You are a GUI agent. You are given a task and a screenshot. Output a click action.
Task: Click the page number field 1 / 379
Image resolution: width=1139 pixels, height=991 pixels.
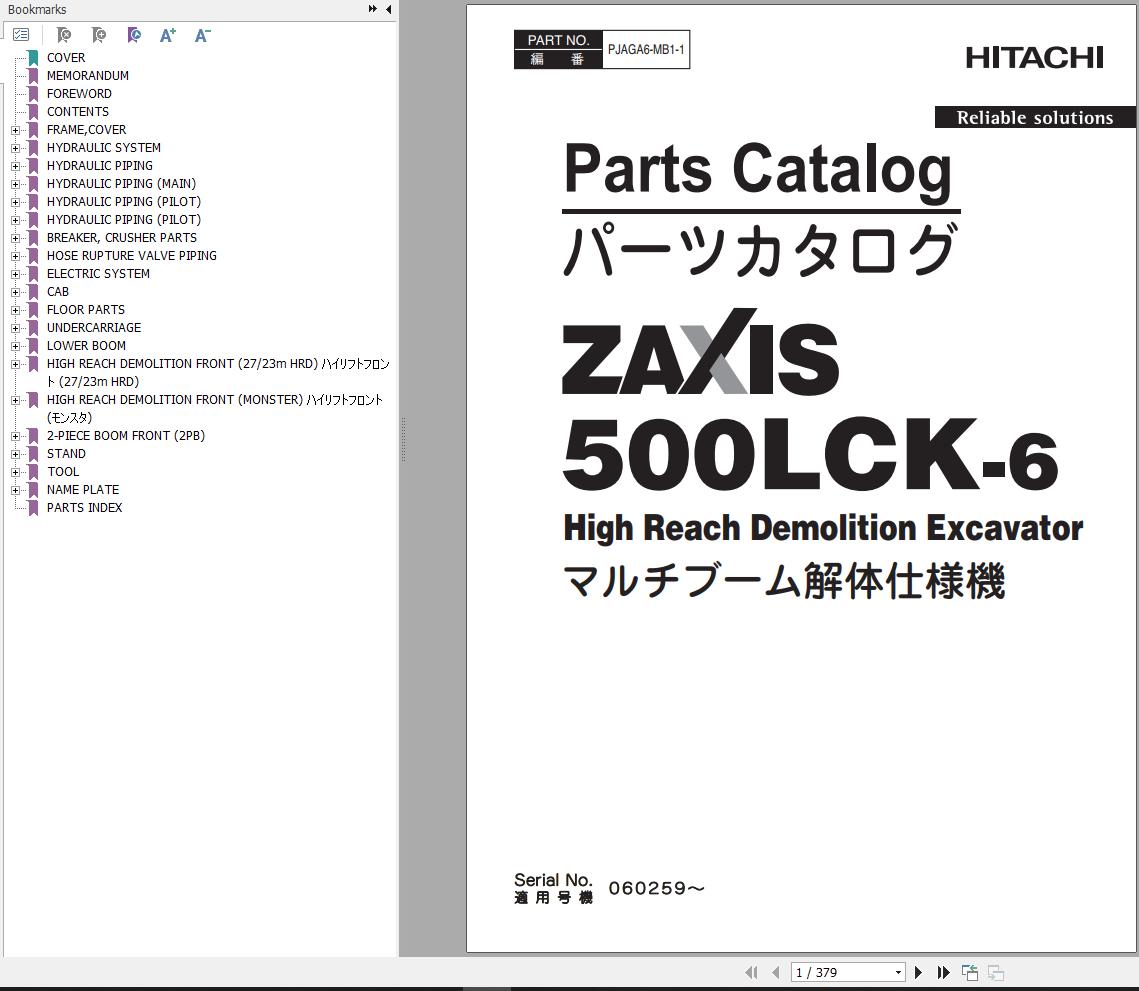(842, 972)
